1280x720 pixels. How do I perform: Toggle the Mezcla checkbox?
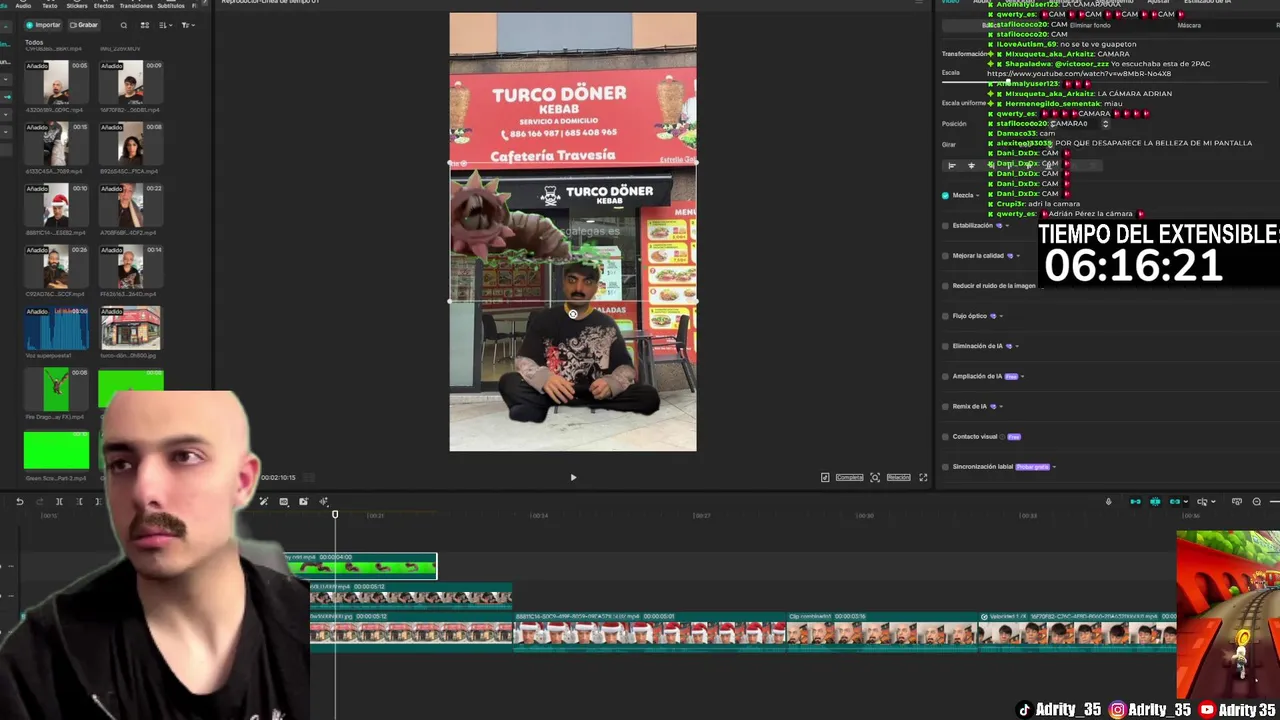[945, 196]
